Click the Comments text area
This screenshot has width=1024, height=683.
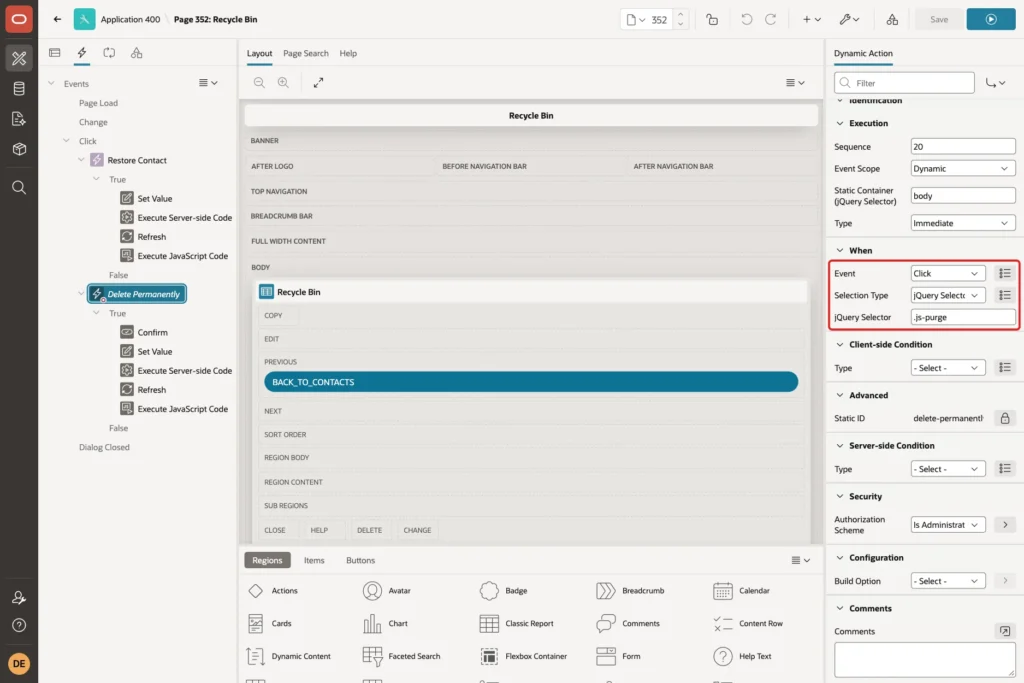[925, 660]
